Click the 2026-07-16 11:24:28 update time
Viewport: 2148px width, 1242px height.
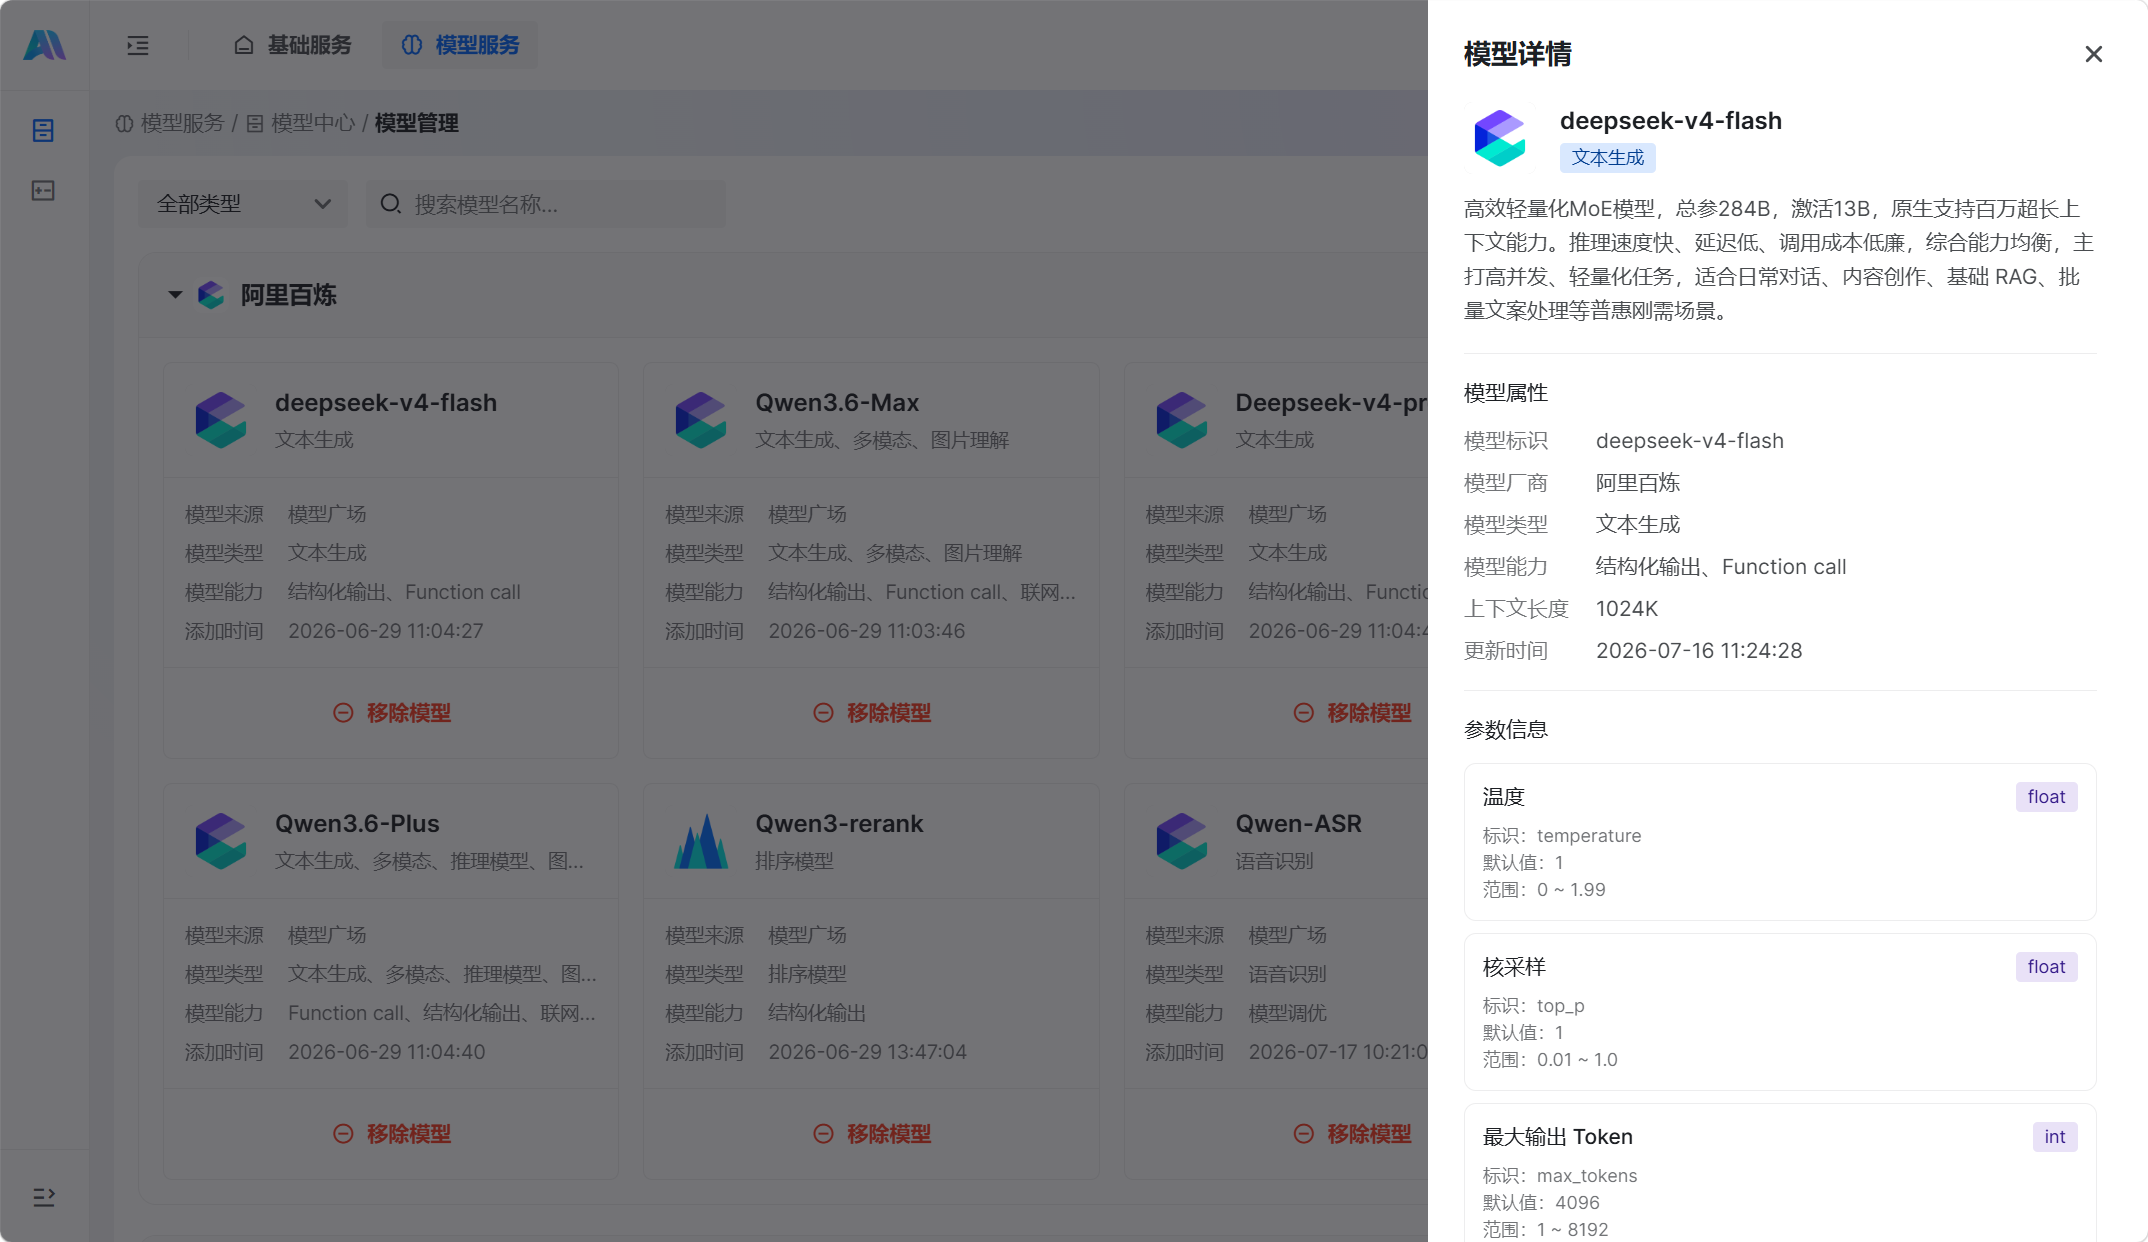(x=1699, y=651)
